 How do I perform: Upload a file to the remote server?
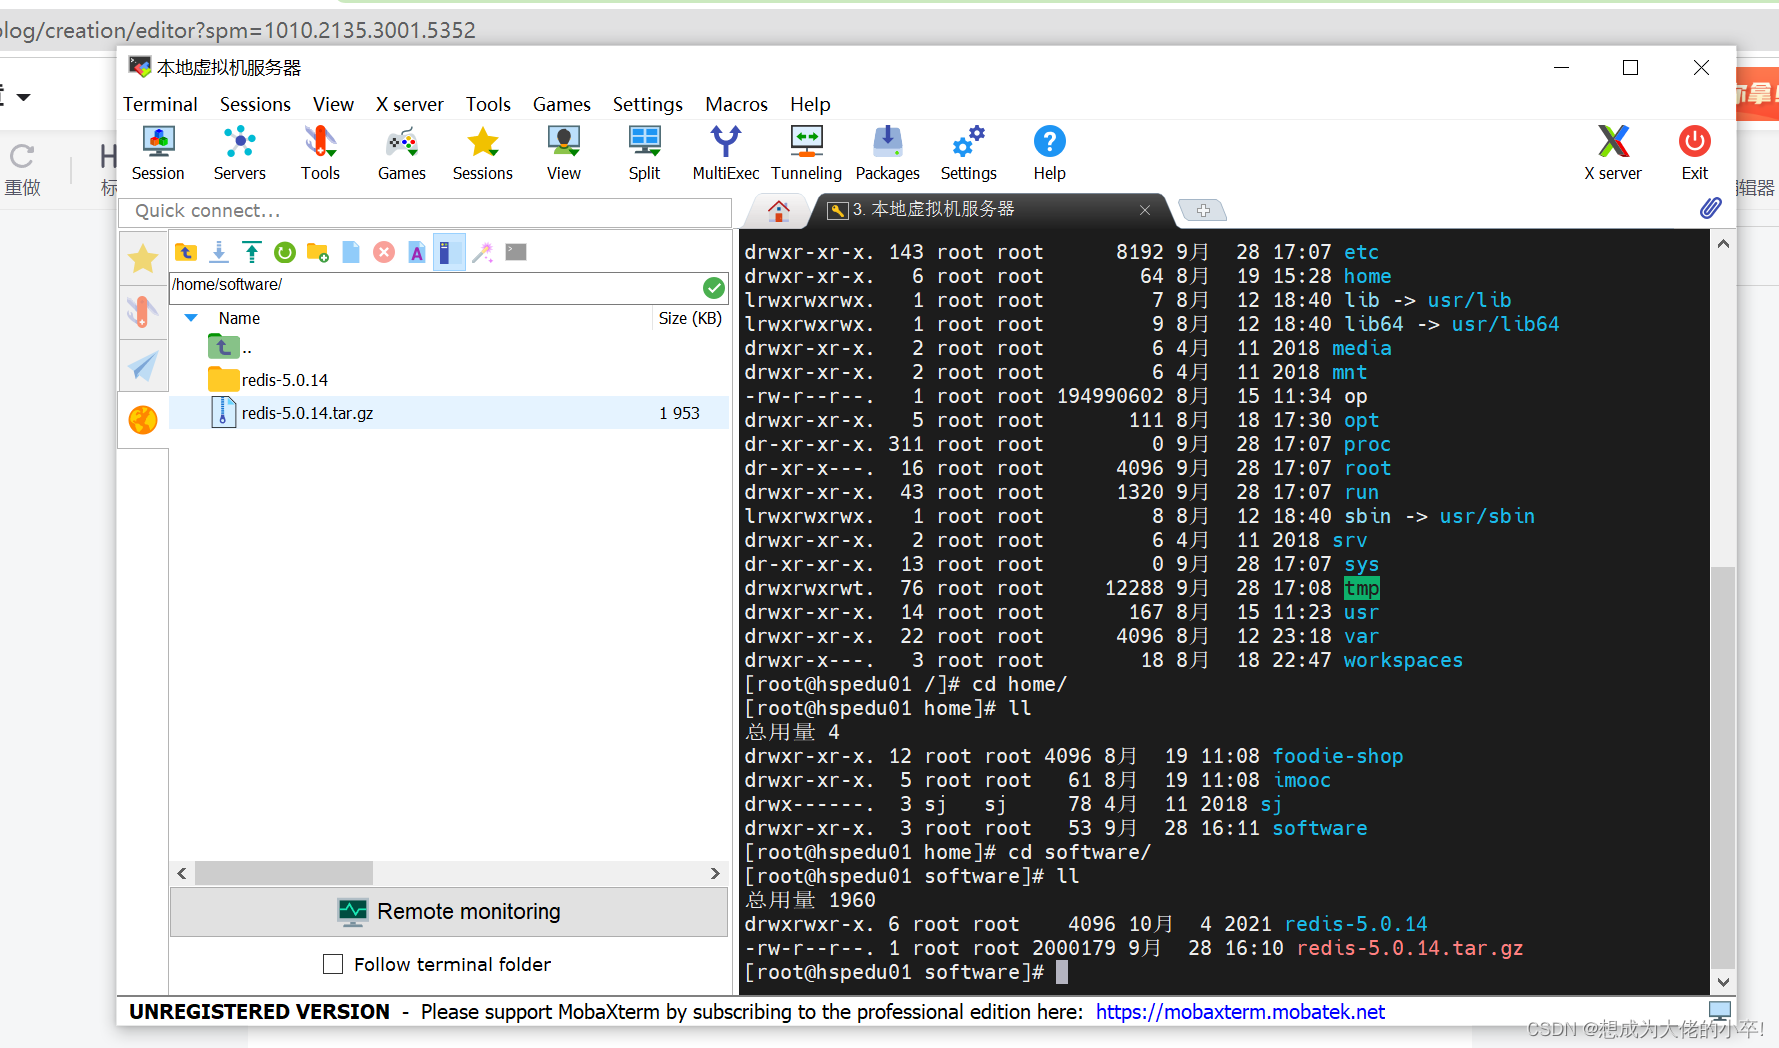(252, 251)
